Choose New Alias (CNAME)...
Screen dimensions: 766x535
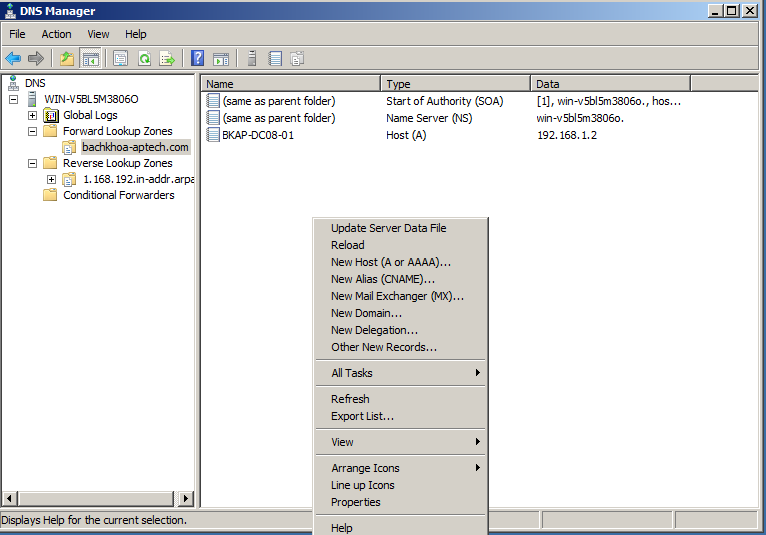coord(401,279)
